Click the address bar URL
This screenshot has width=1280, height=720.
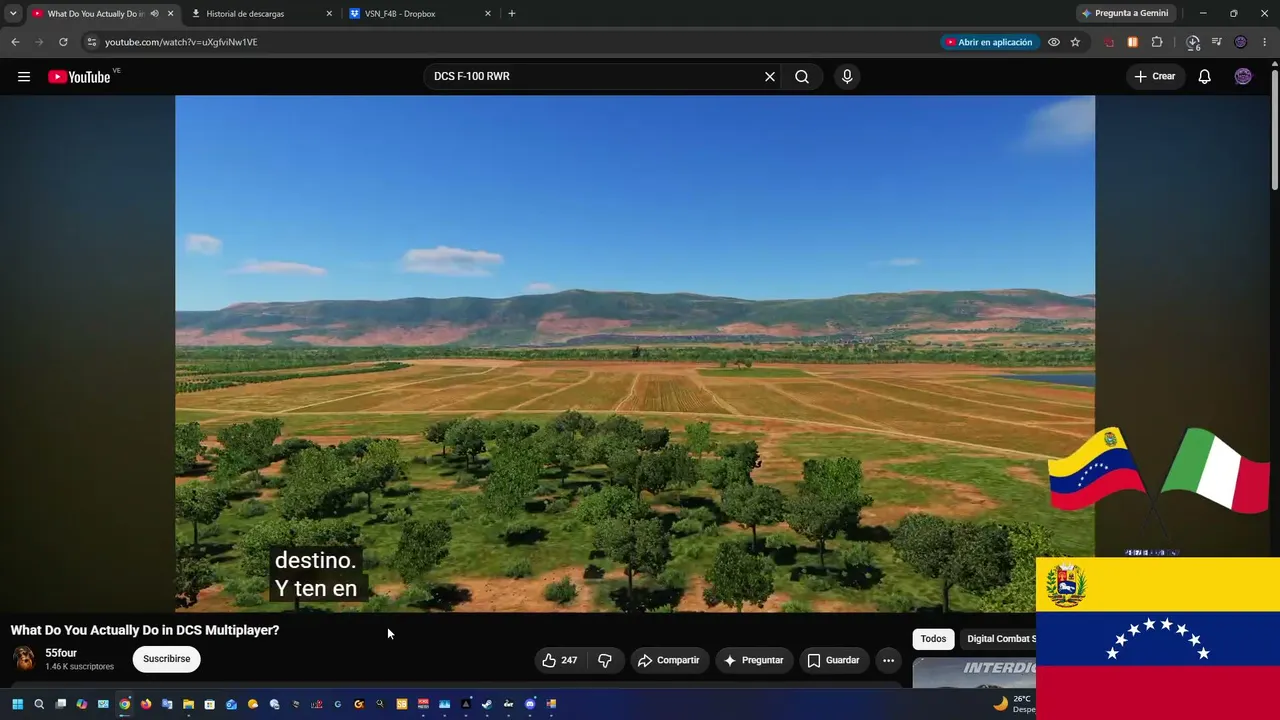181,42
